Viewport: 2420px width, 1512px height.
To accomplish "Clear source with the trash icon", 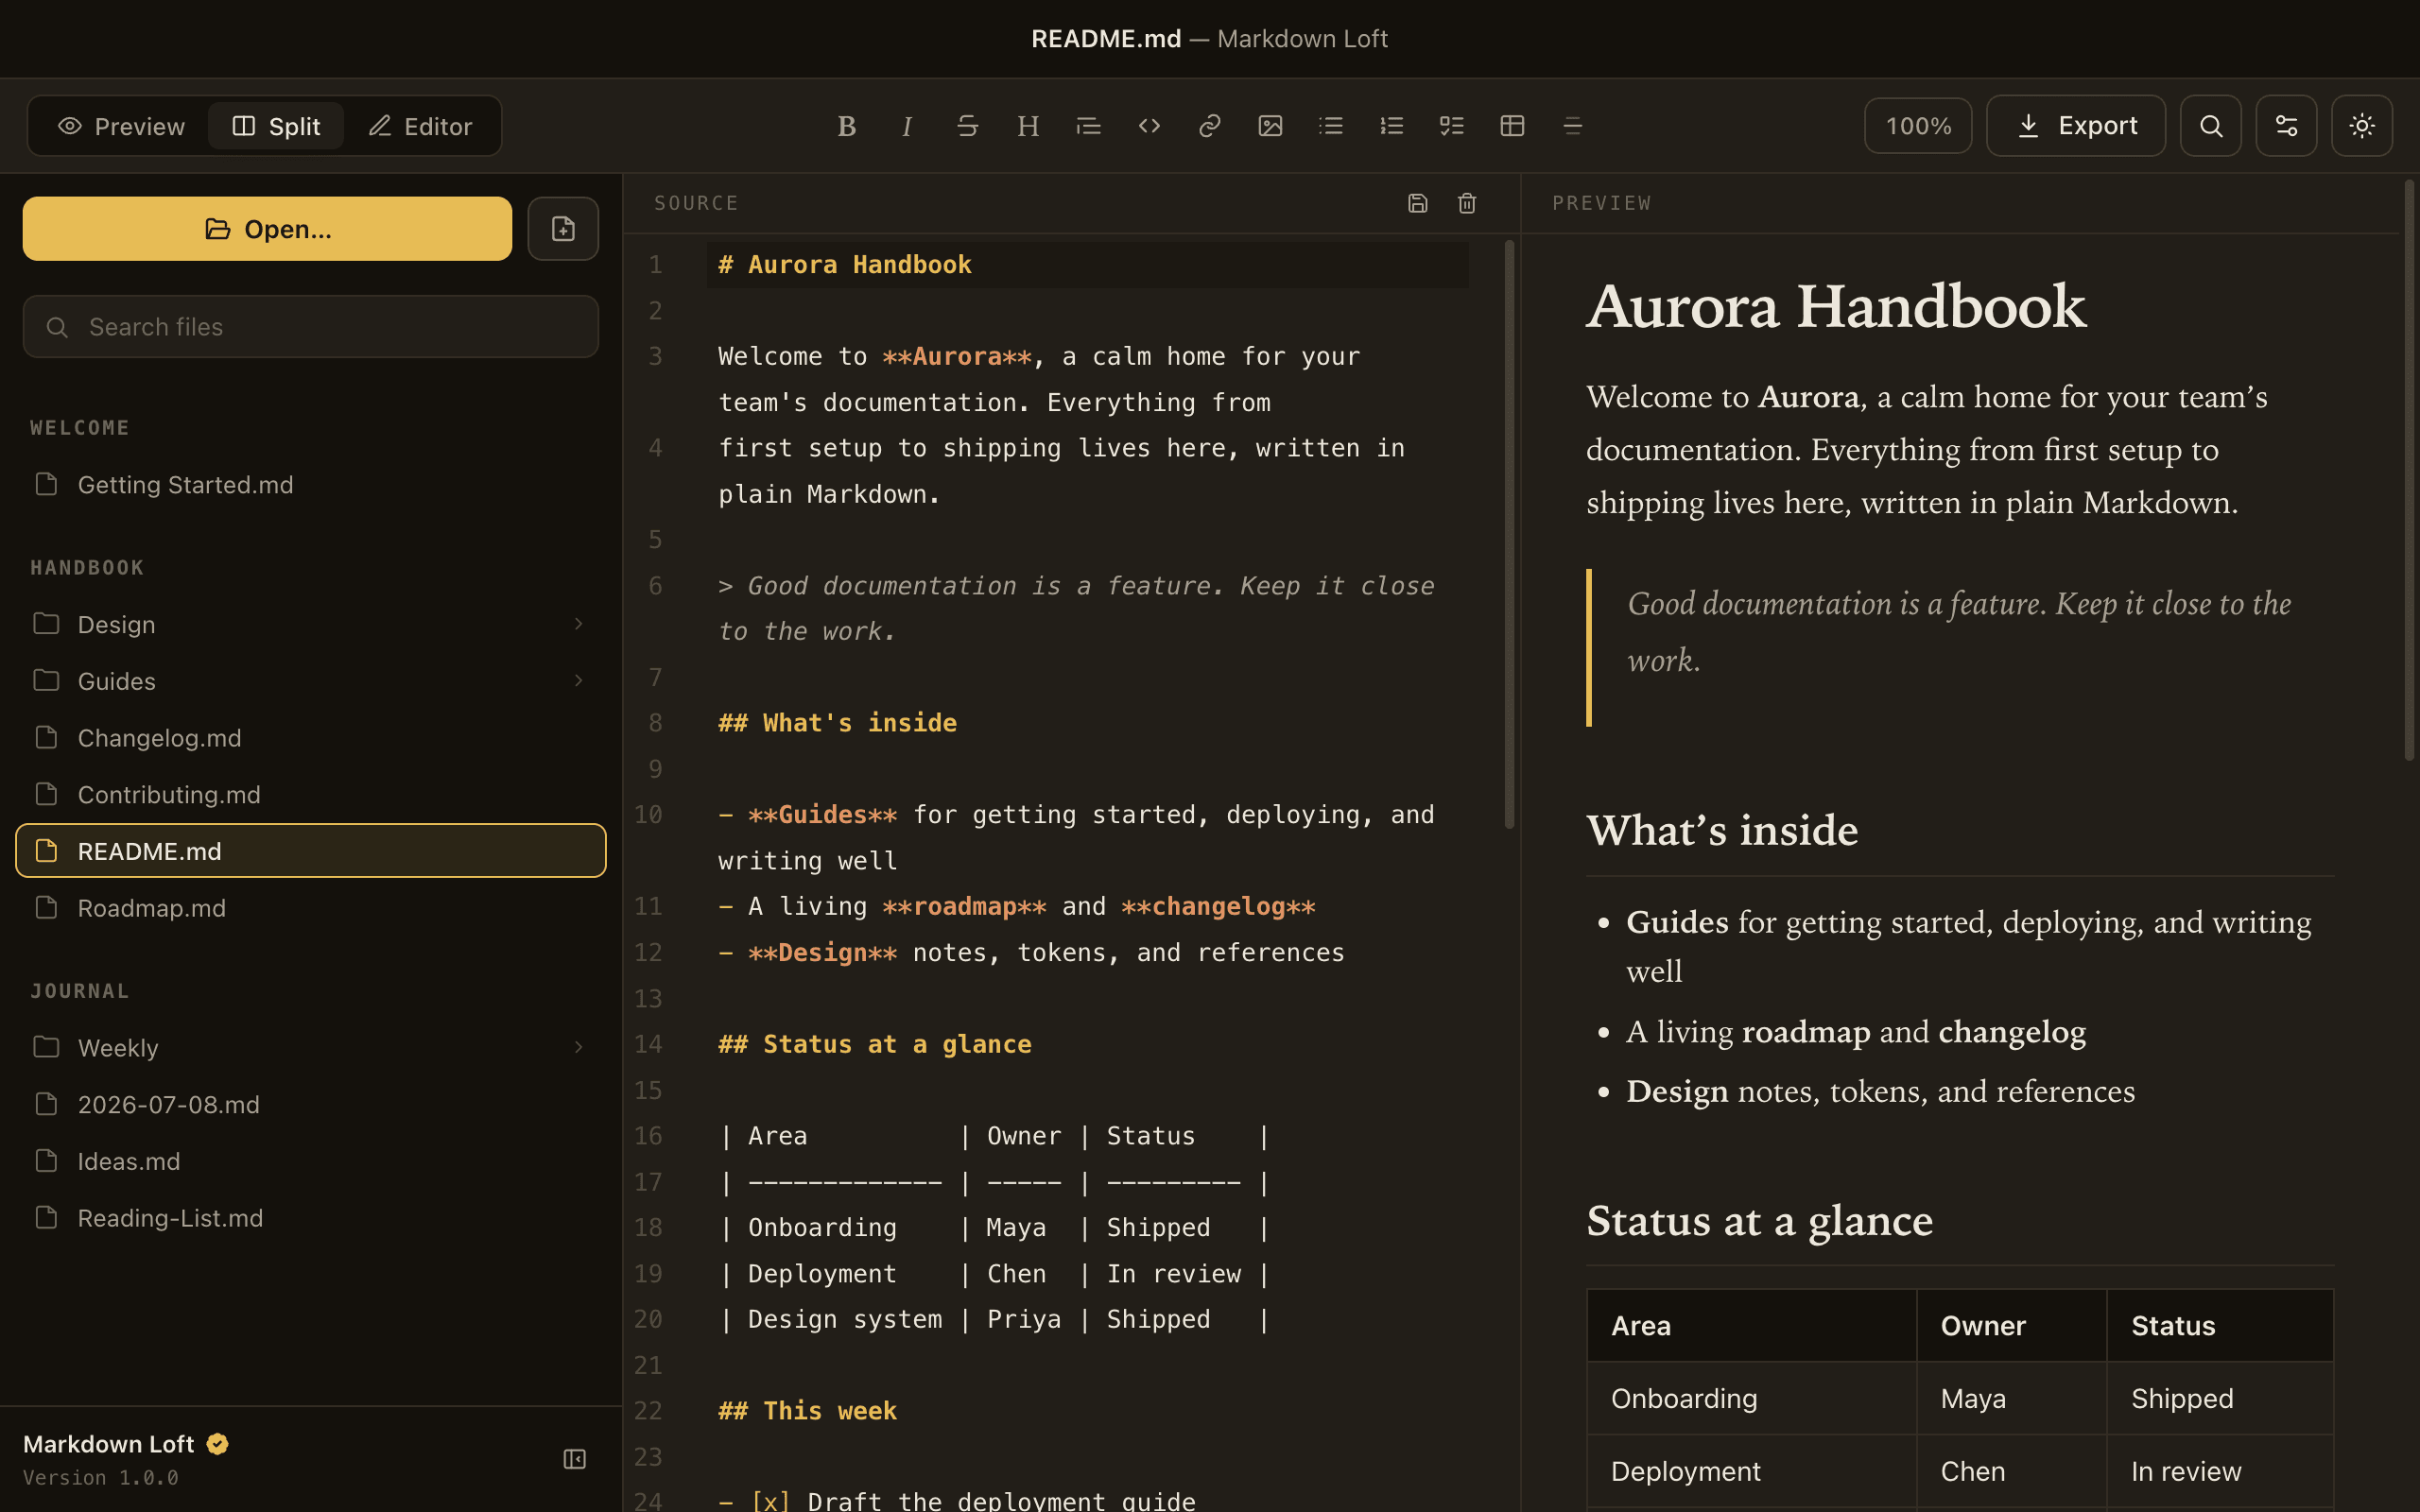I will [x=1467, y=203].
